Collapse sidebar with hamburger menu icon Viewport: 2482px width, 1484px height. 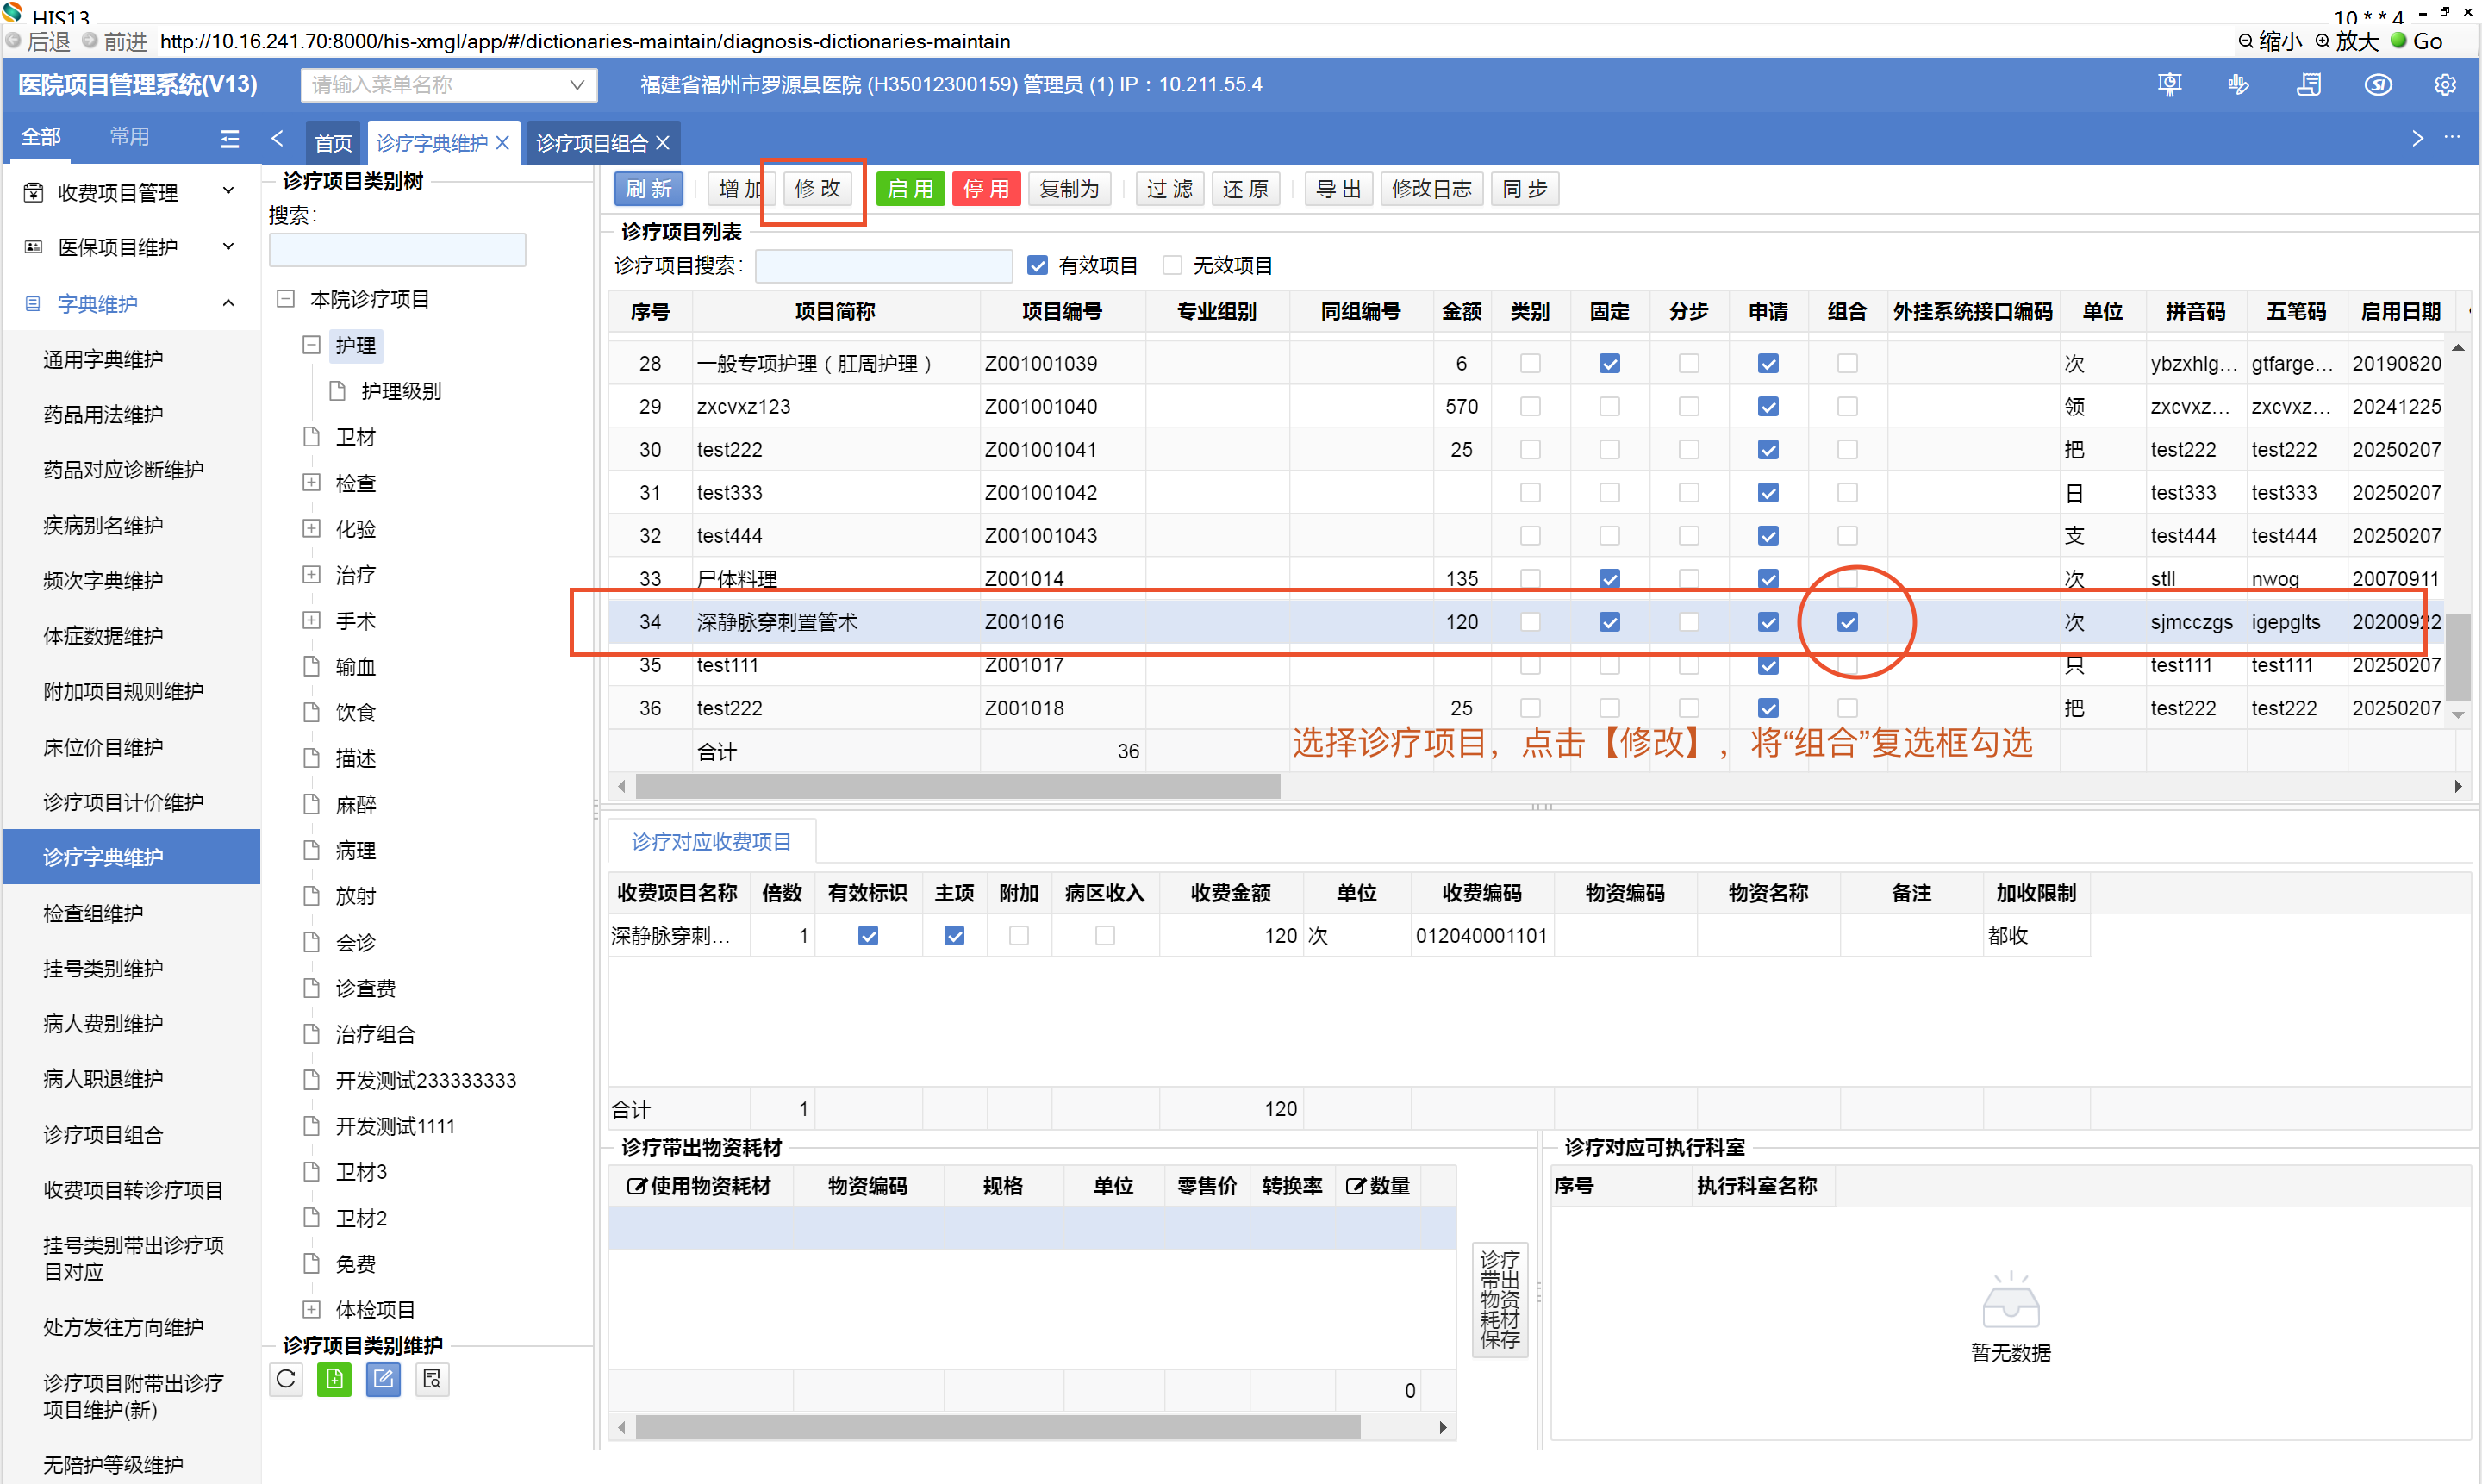[230, 139]
